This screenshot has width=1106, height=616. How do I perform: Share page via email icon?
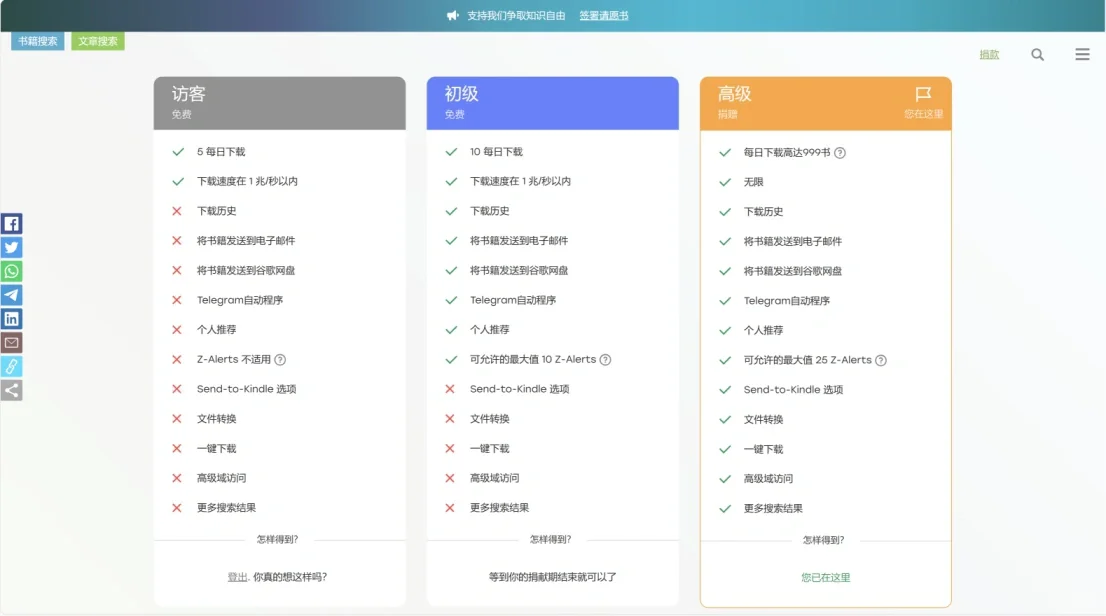tap(11, 343)
